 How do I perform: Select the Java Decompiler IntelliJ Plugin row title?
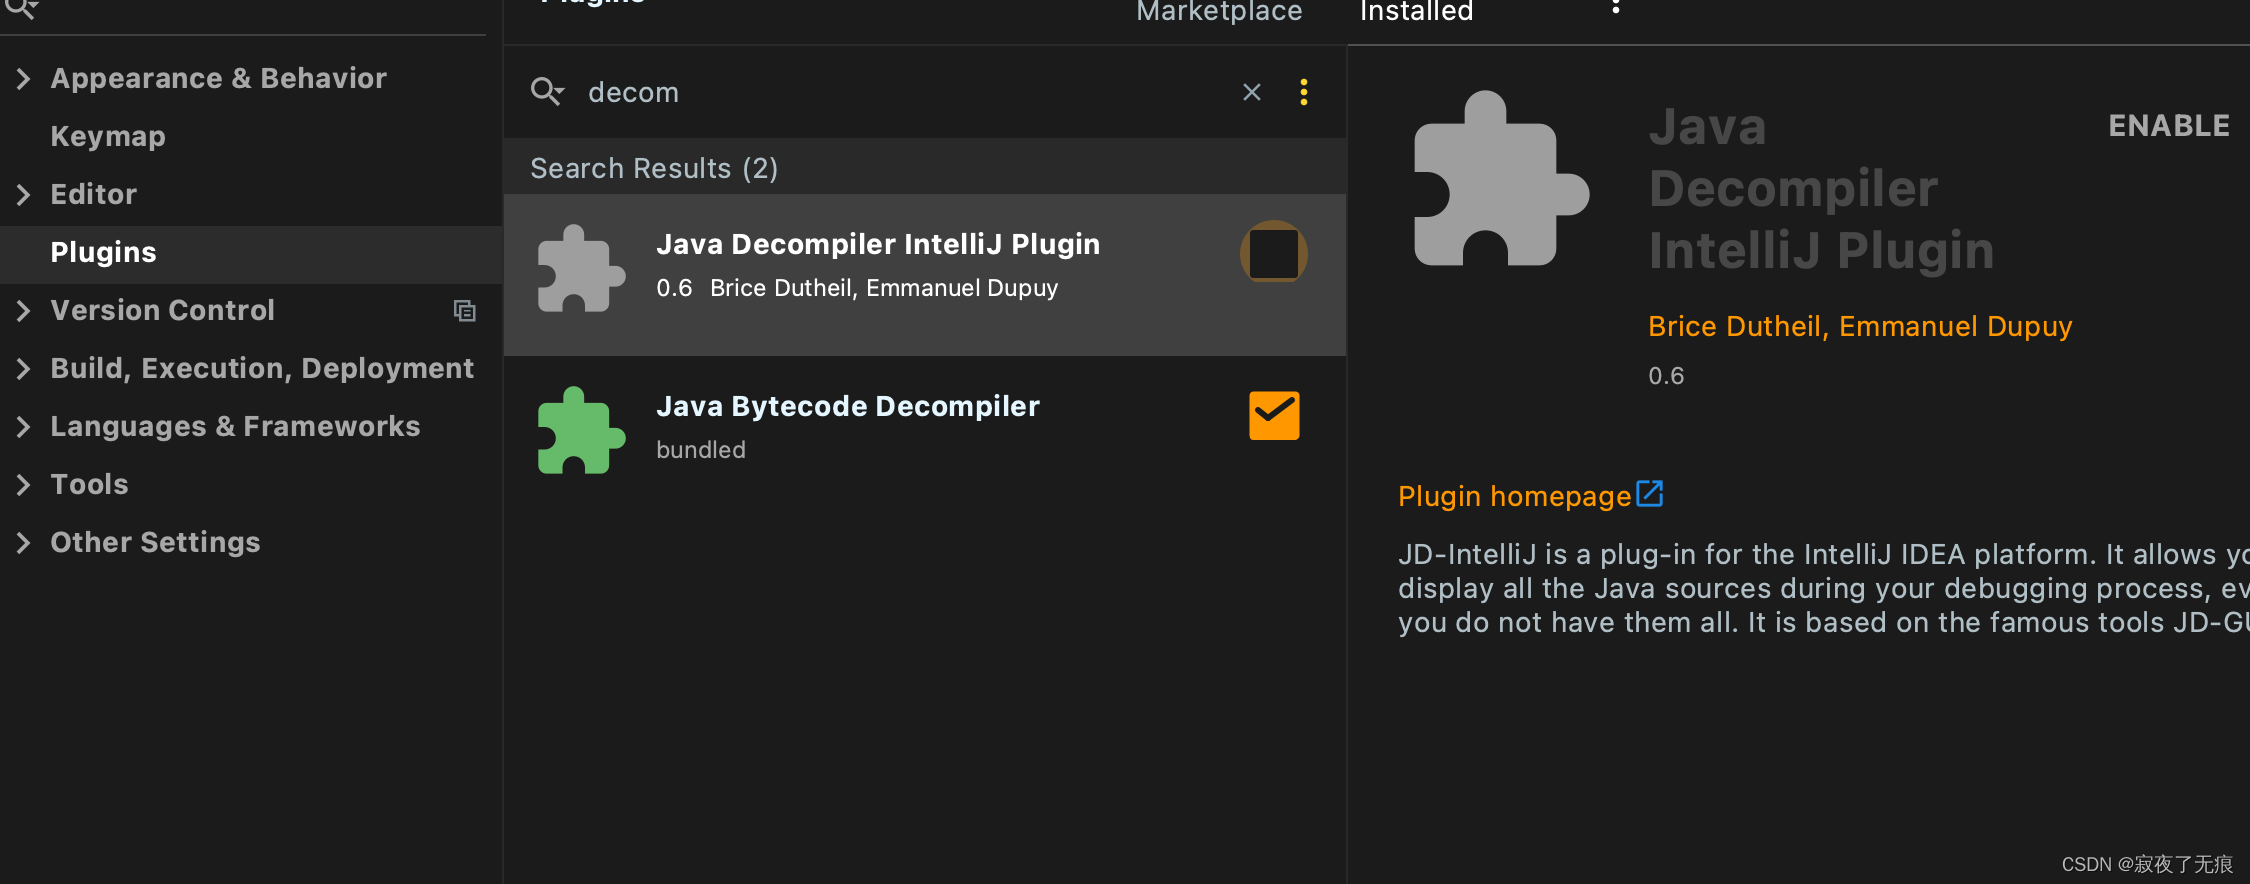(x=878, y=244)
